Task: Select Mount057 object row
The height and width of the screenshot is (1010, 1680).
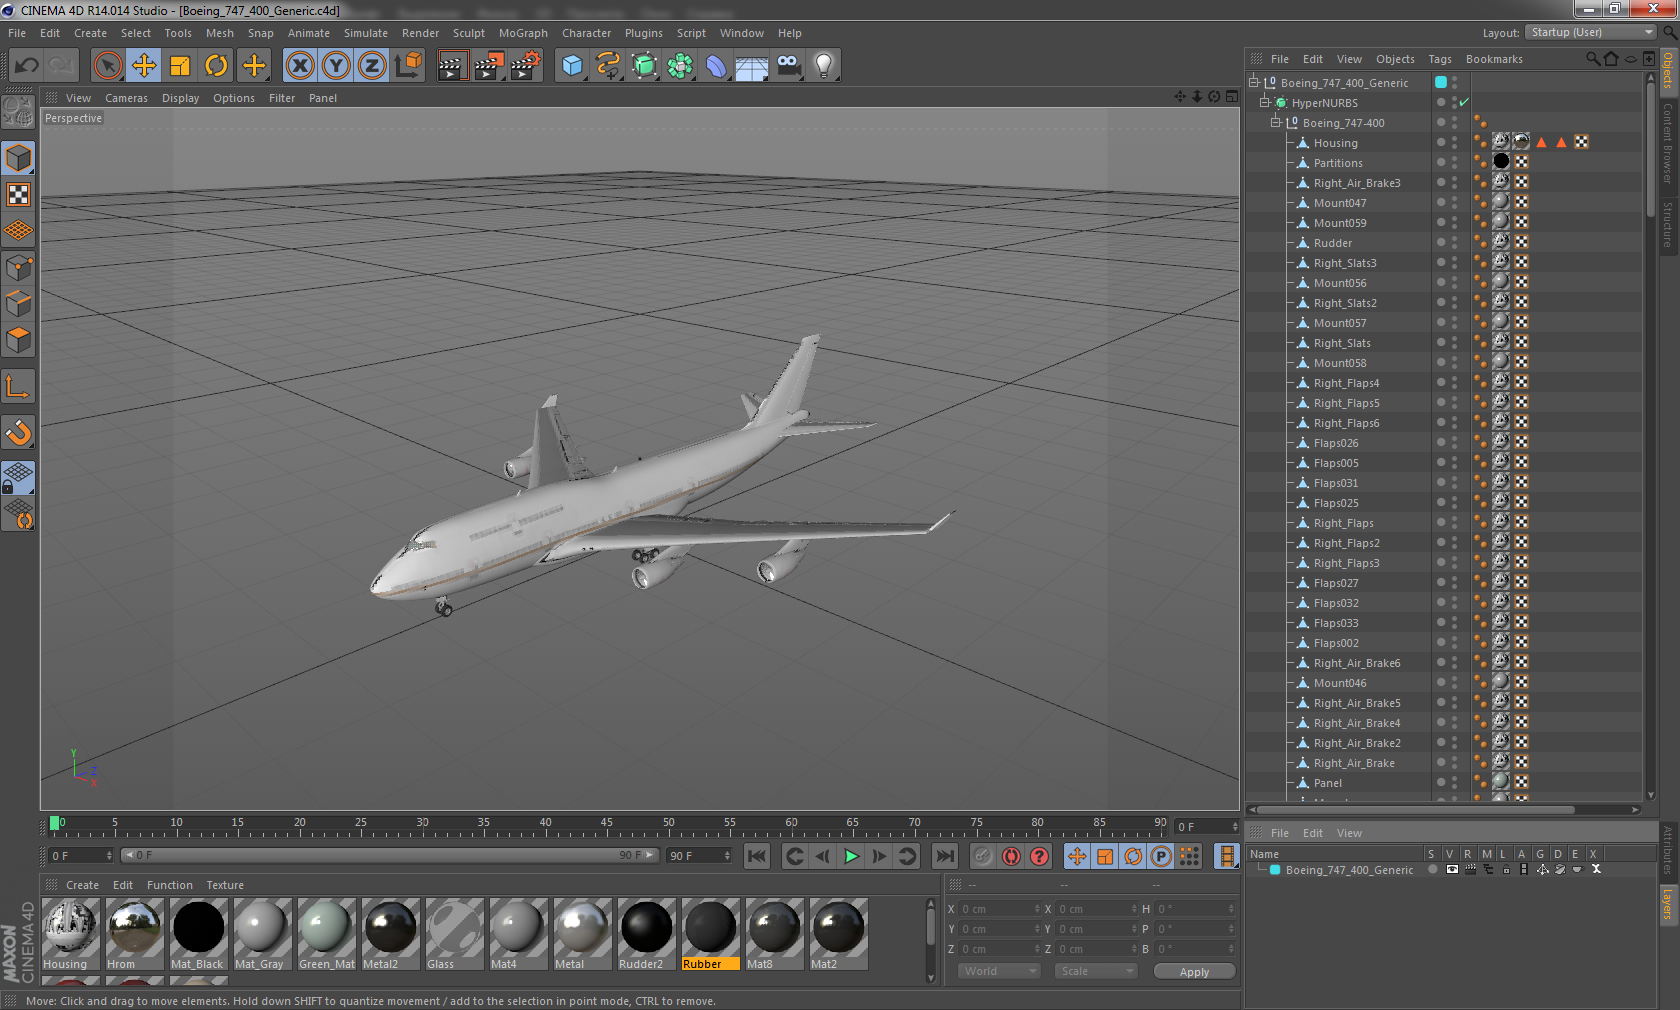Action: tap(1340, 323)
